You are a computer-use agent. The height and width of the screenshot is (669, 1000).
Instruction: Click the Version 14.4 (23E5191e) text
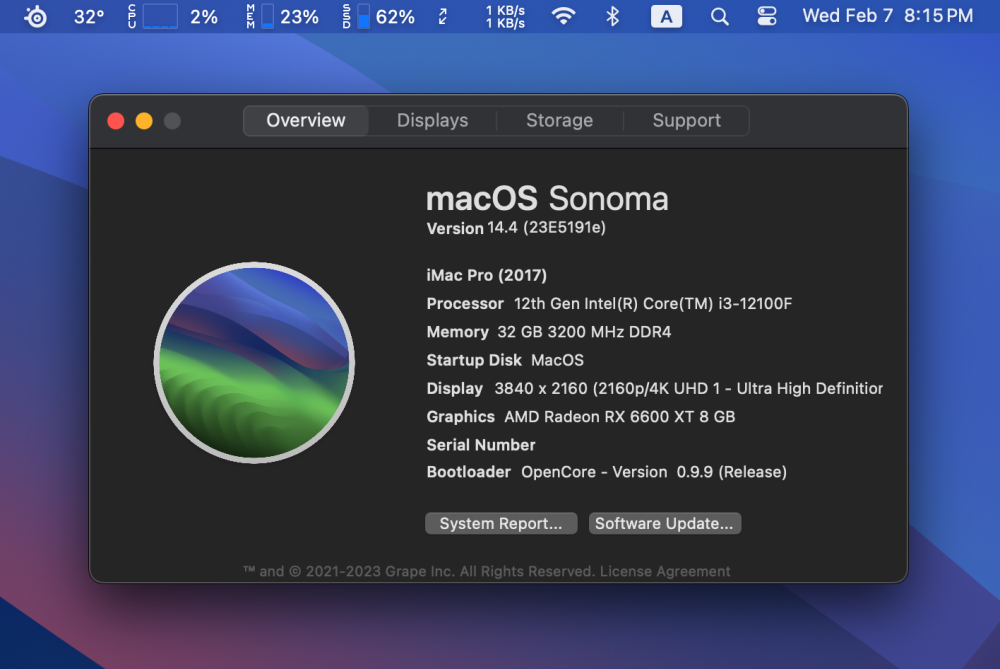[516, 228]
